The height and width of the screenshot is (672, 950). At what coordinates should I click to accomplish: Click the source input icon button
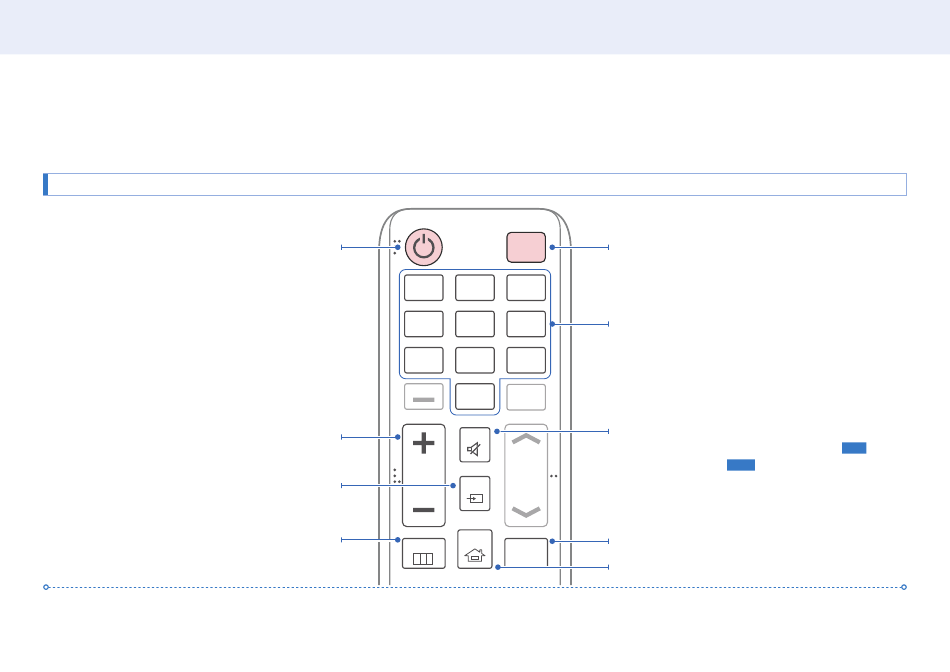click(x=474, y=494)
